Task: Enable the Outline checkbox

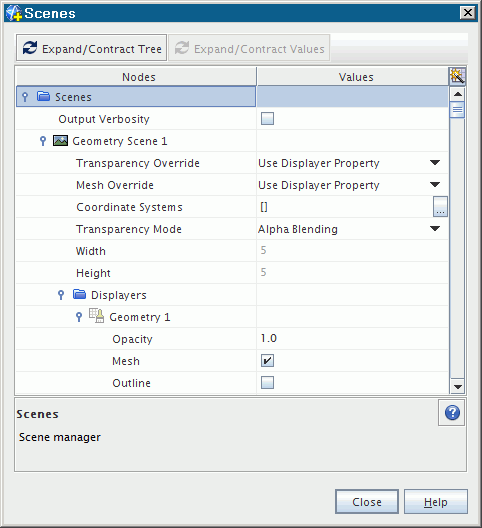Action: pos(267,383)
